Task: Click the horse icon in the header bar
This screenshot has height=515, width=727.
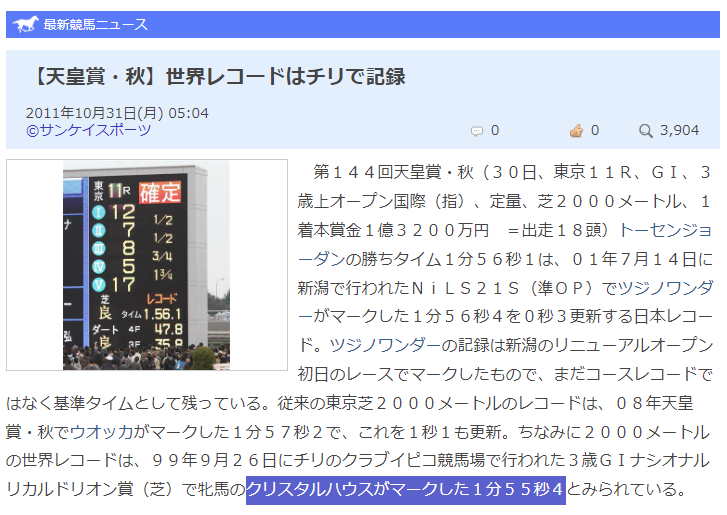Action: (x=26, y=24)
